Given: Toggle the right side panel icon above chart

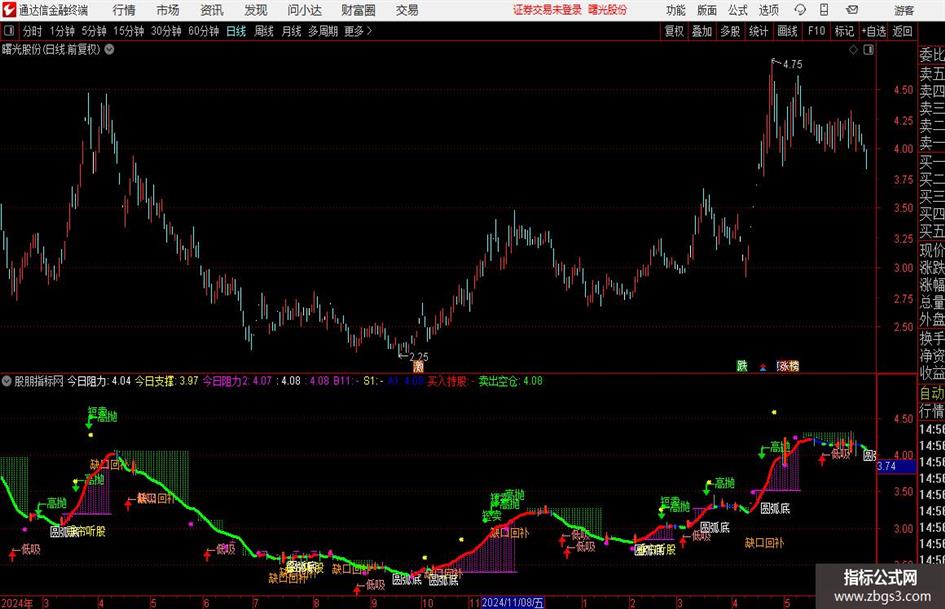Looking at the screenshot, I should coord(868,50).
